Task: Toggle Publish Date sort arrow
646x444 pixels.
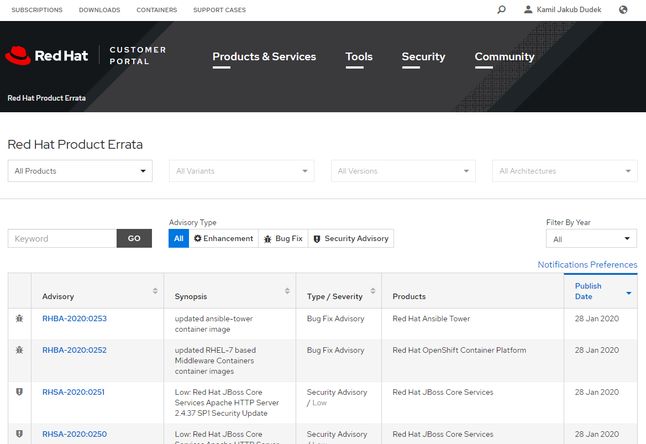Action: (x=628, y=293)
